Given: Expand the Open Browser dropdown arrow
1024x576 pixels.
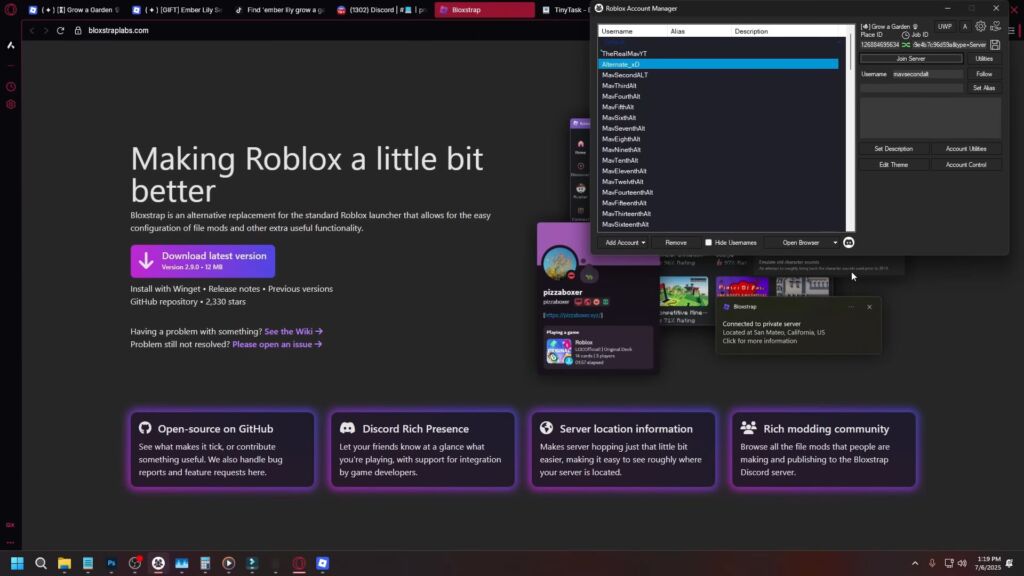Looking at the screenshot, I should (835, 242).
